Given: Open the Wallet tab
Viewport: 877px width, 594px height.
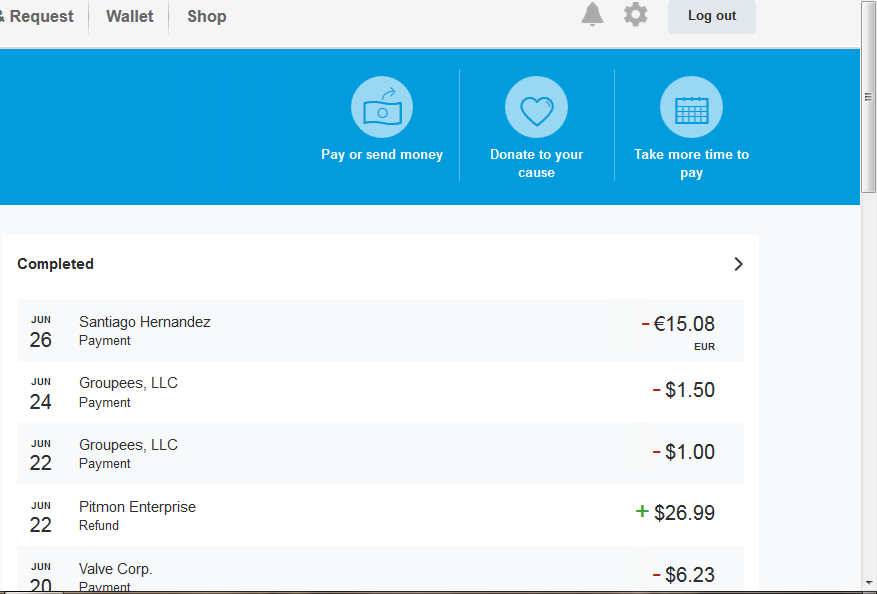Looking at the screenshot, I should [x=130, y=16].
